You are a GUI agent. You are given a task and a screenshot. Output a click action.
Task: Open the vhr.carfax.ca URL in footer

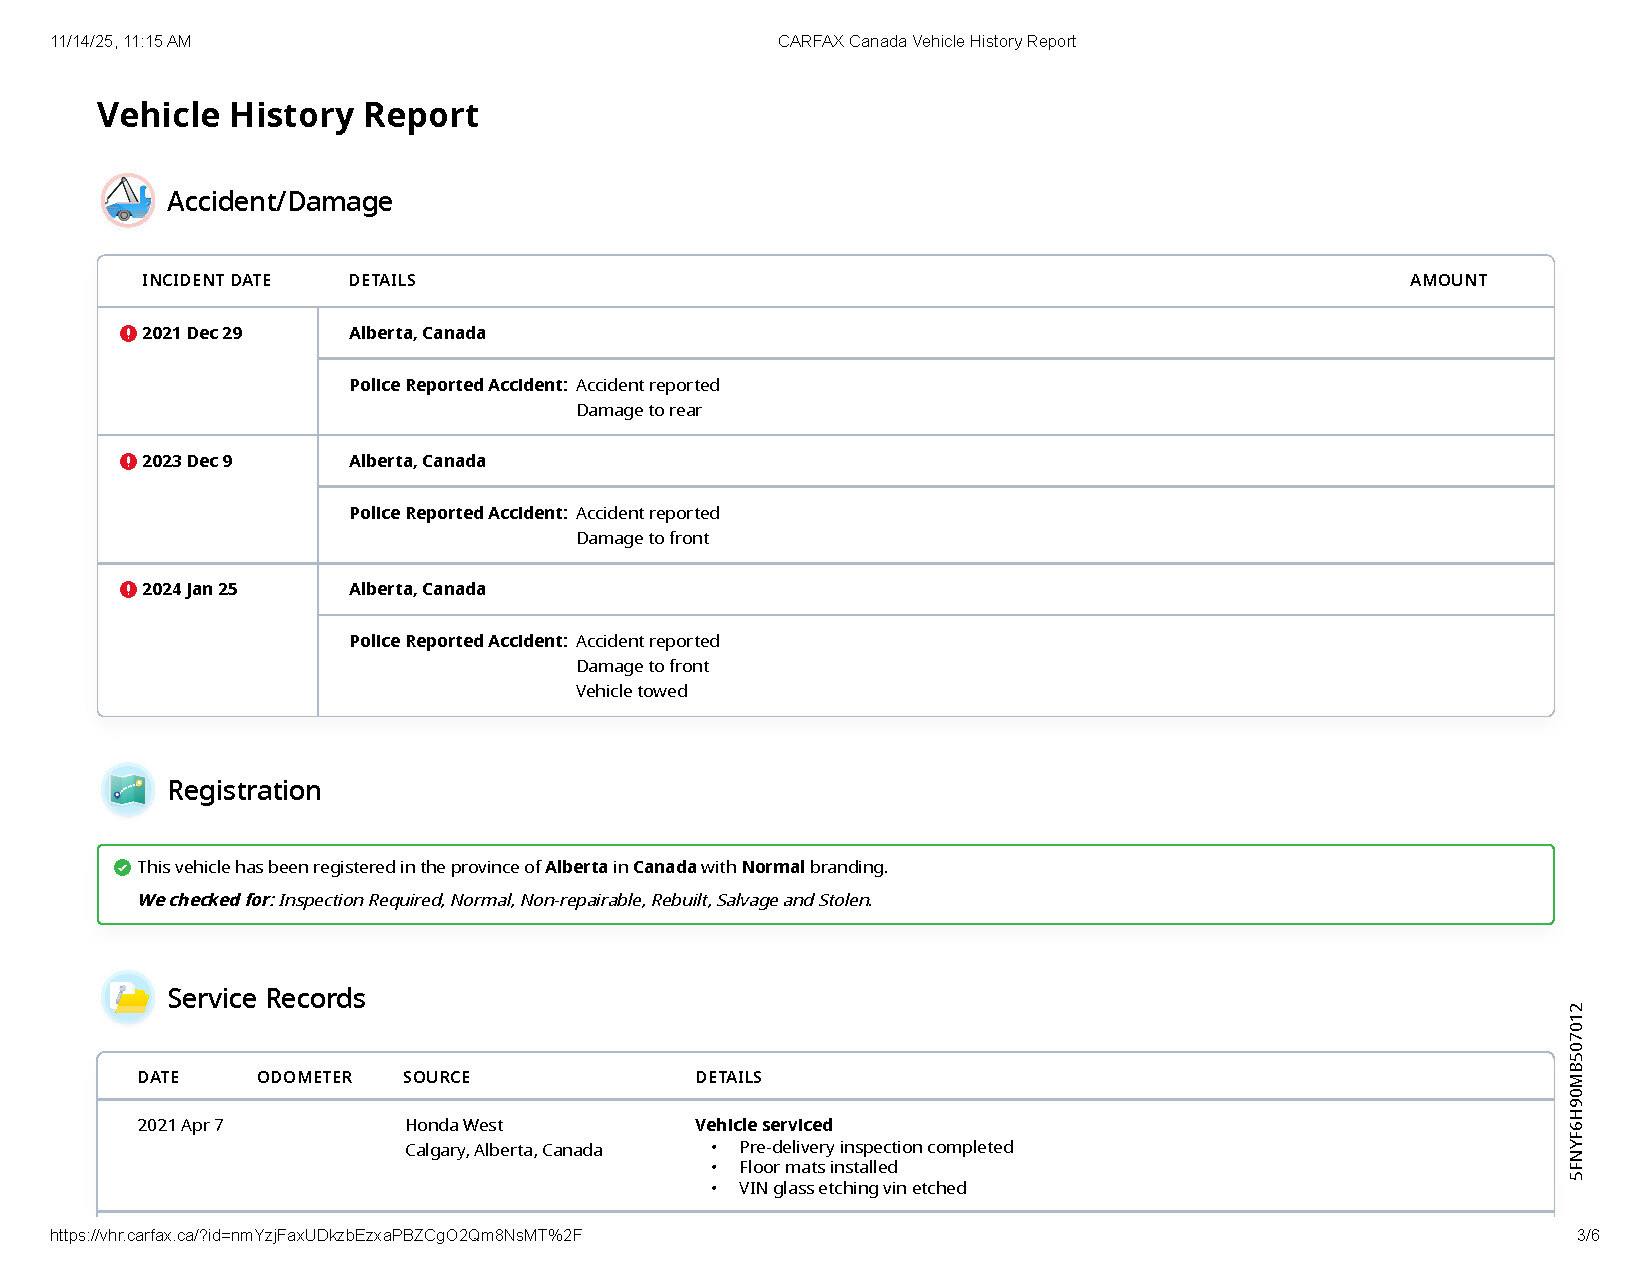(316, 1235)
